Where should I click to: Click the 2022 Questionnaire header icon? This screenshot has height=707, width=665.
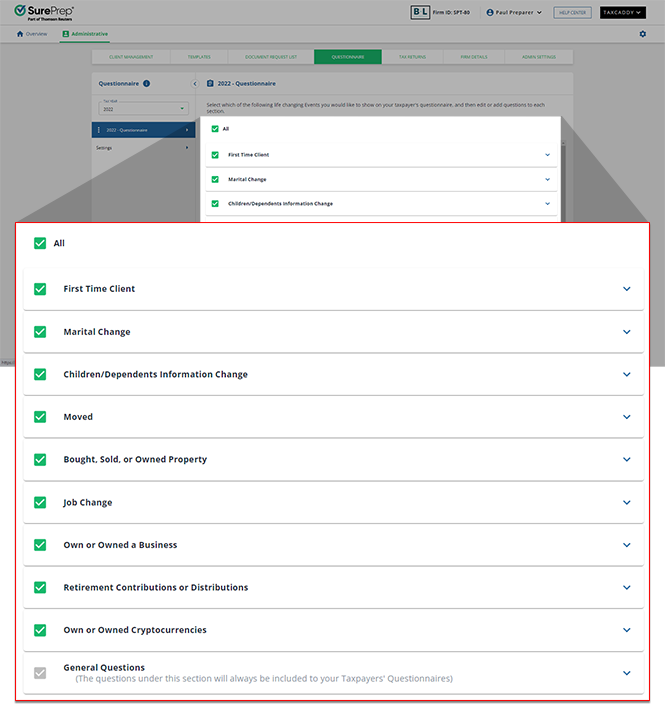pos(210,84)
